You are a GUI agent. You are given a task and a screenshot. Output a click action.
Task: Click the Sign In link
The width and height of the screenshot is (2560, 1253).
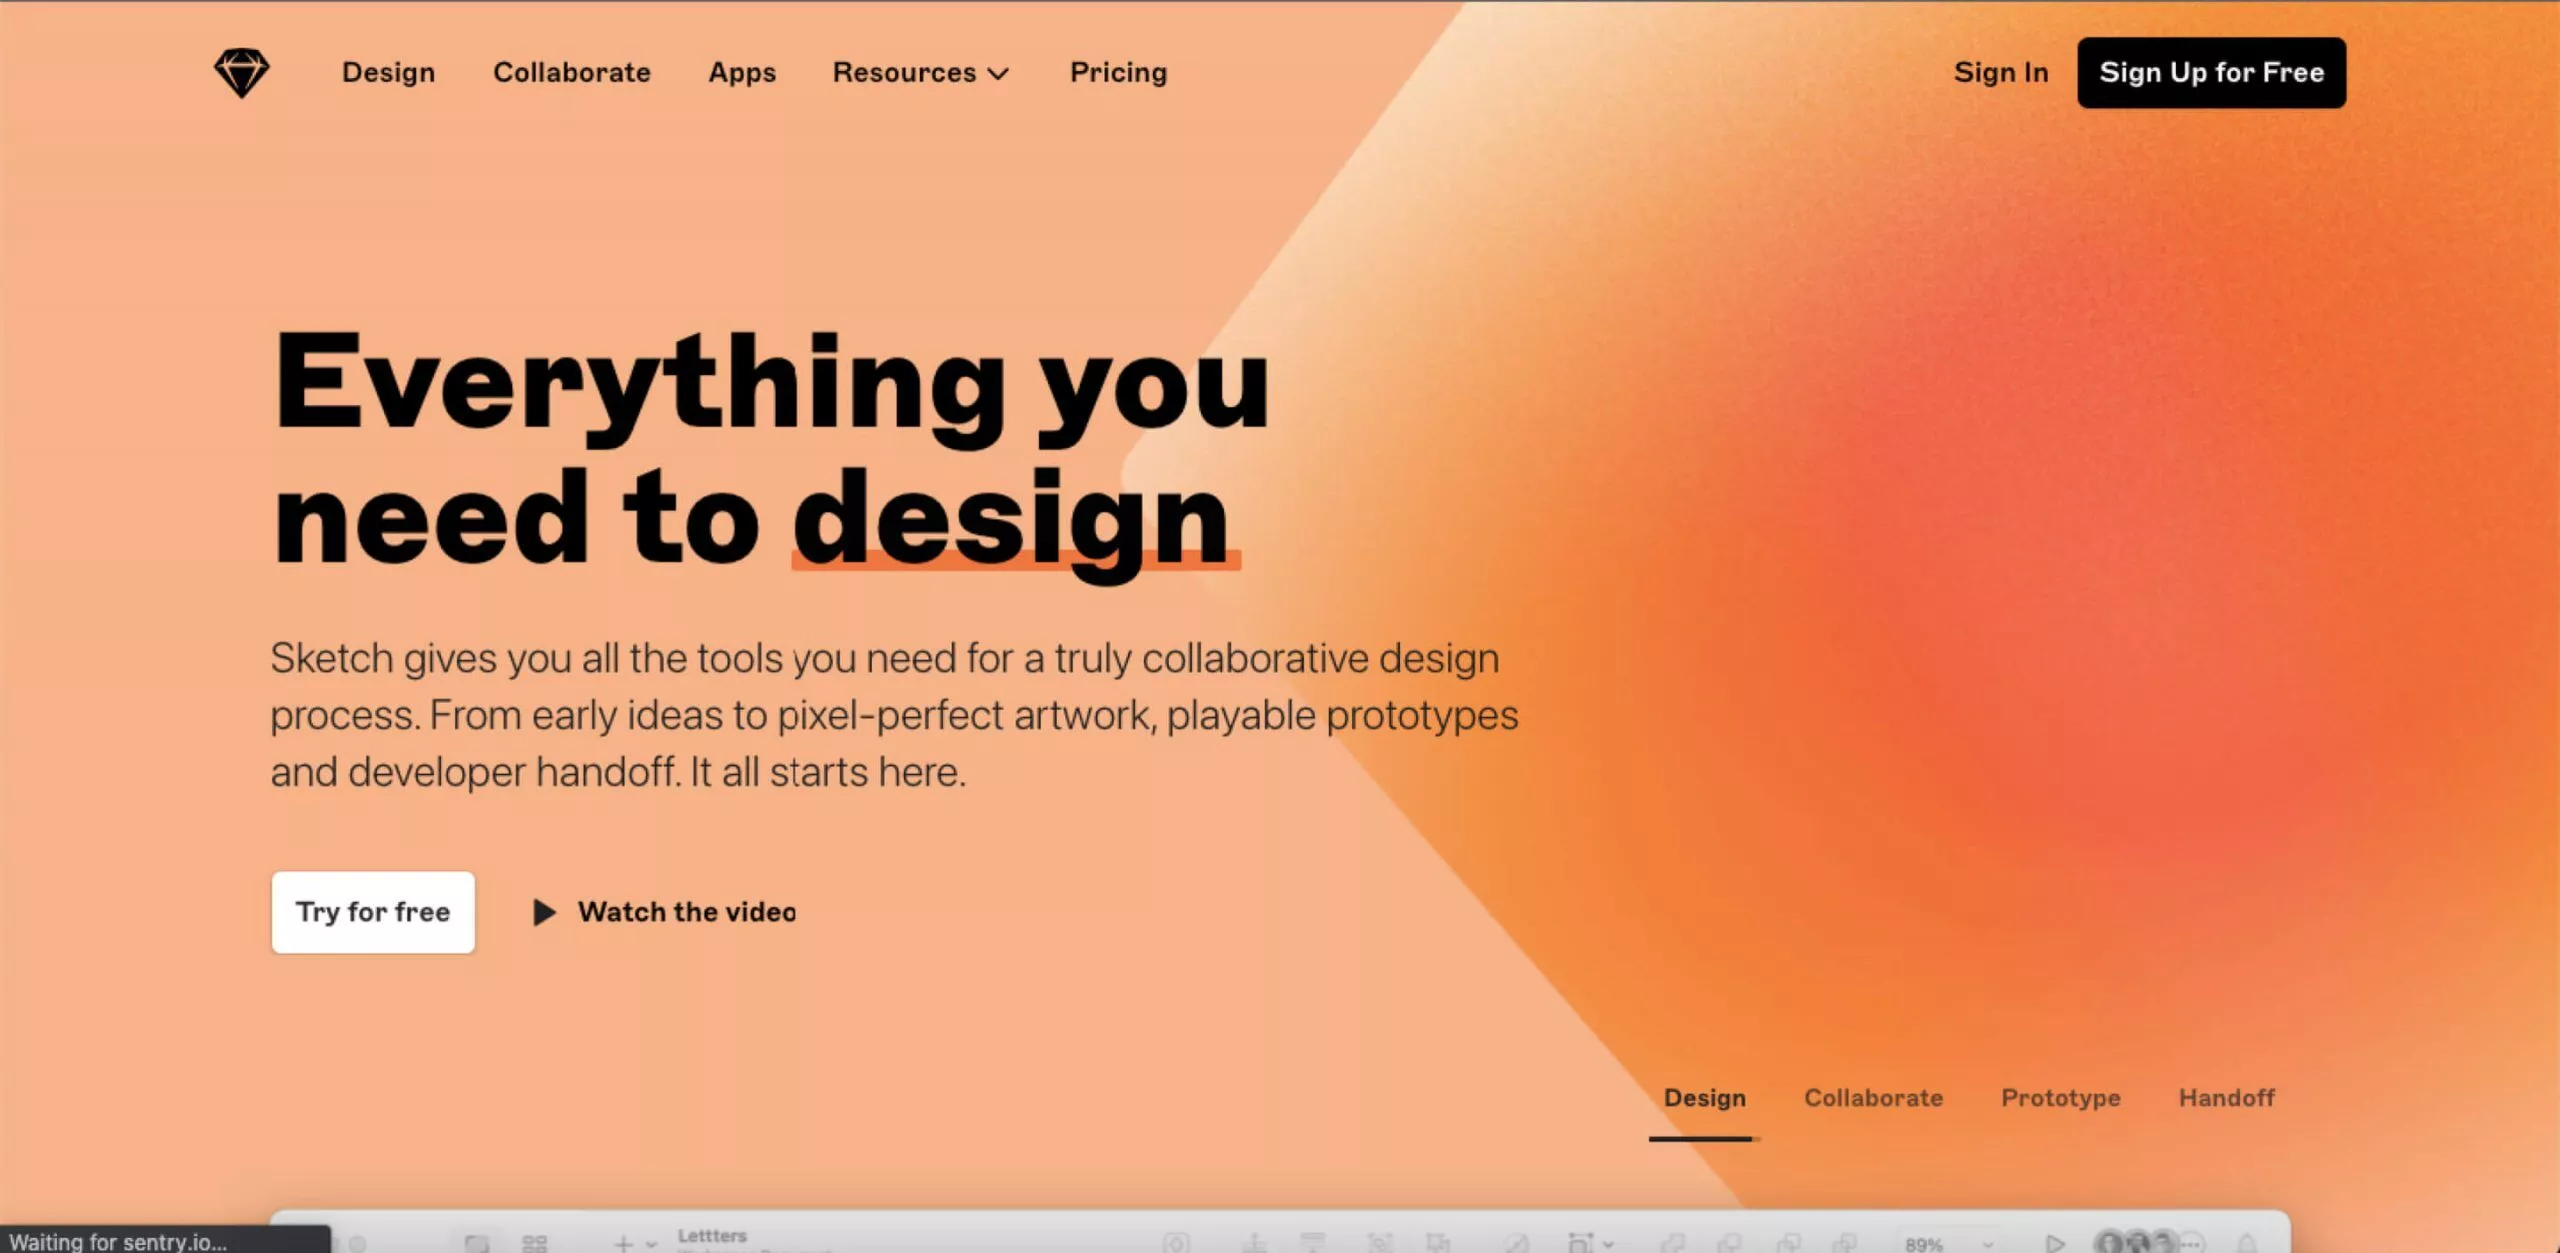pos(2001,73)
